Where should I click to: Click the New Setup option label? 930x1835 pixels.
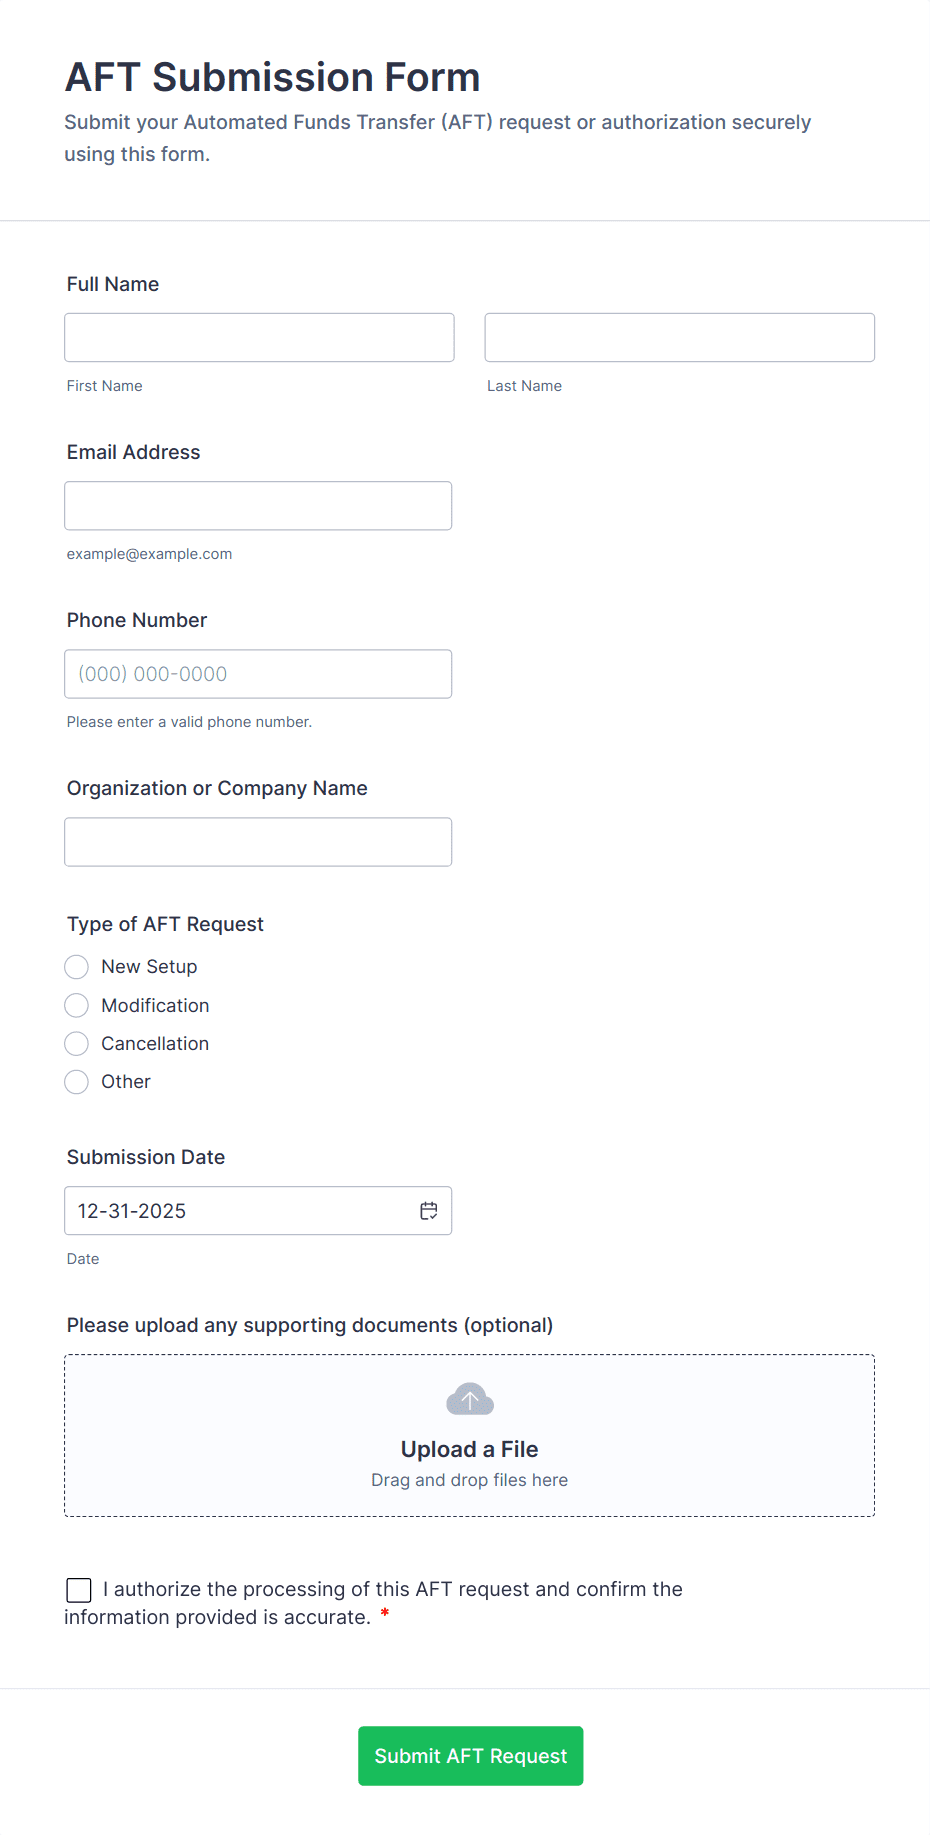coord(149,967)
